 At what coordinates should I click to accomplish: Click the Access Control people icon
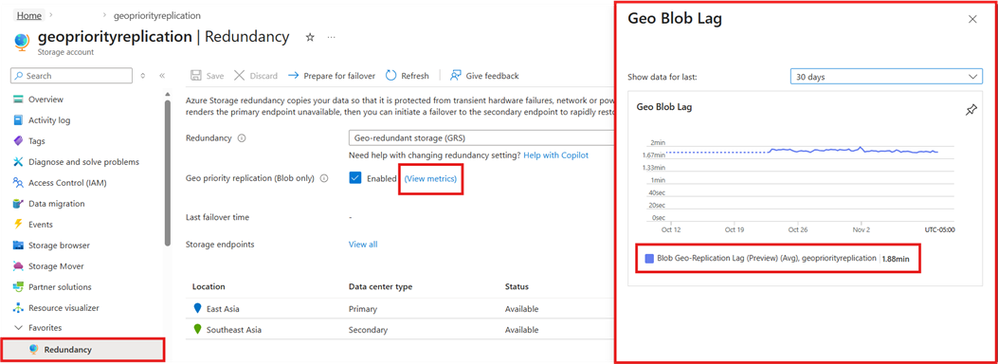pyautogui.click(x=18, y=183)
